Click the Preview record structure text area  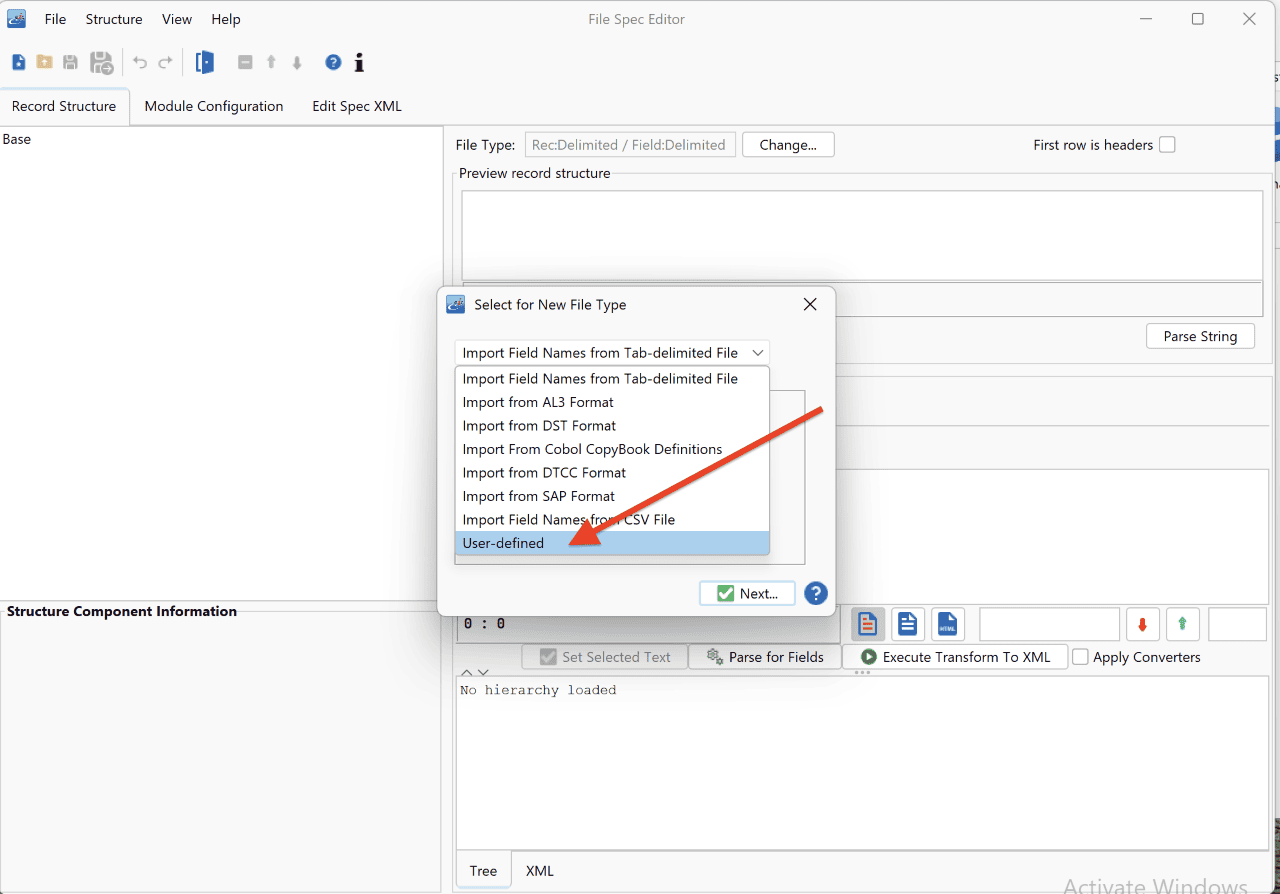(862, 235)
